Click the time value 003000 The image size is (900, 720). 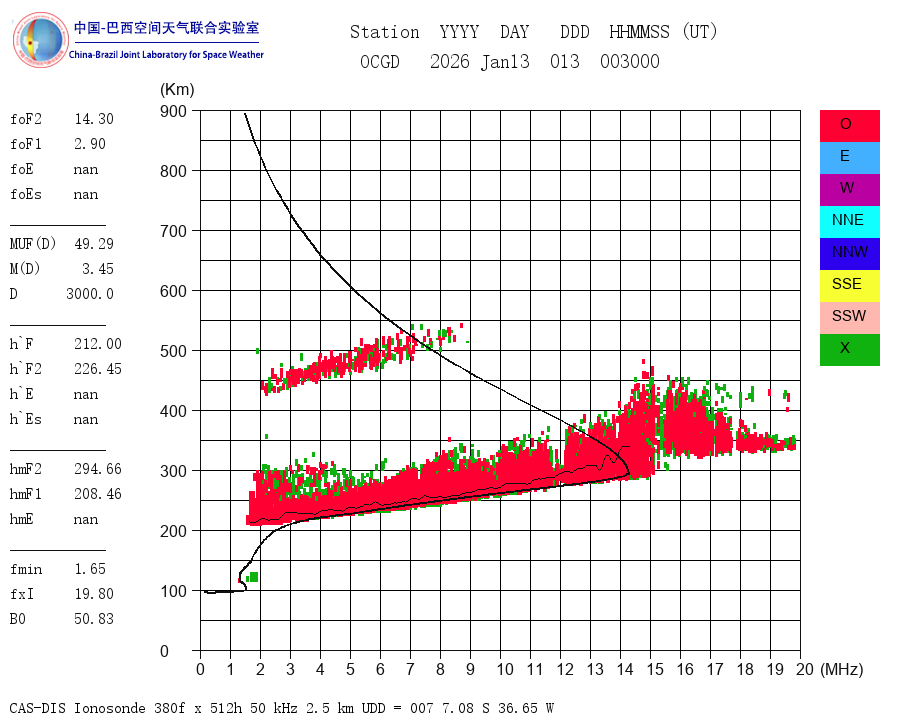(630, 62)
